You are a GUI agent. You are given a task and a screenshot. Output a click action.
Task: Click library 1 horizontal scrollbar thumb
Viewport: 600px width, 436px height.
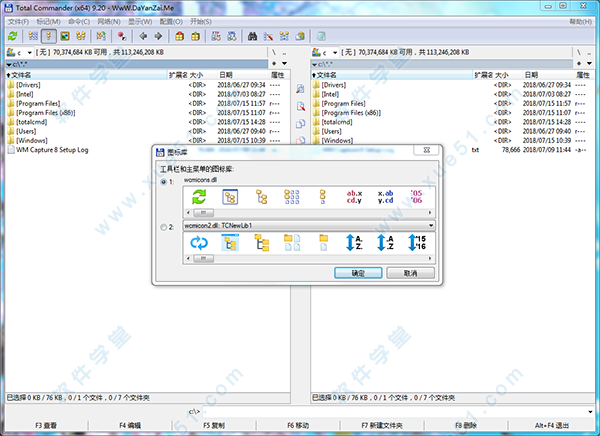(203, 213)
